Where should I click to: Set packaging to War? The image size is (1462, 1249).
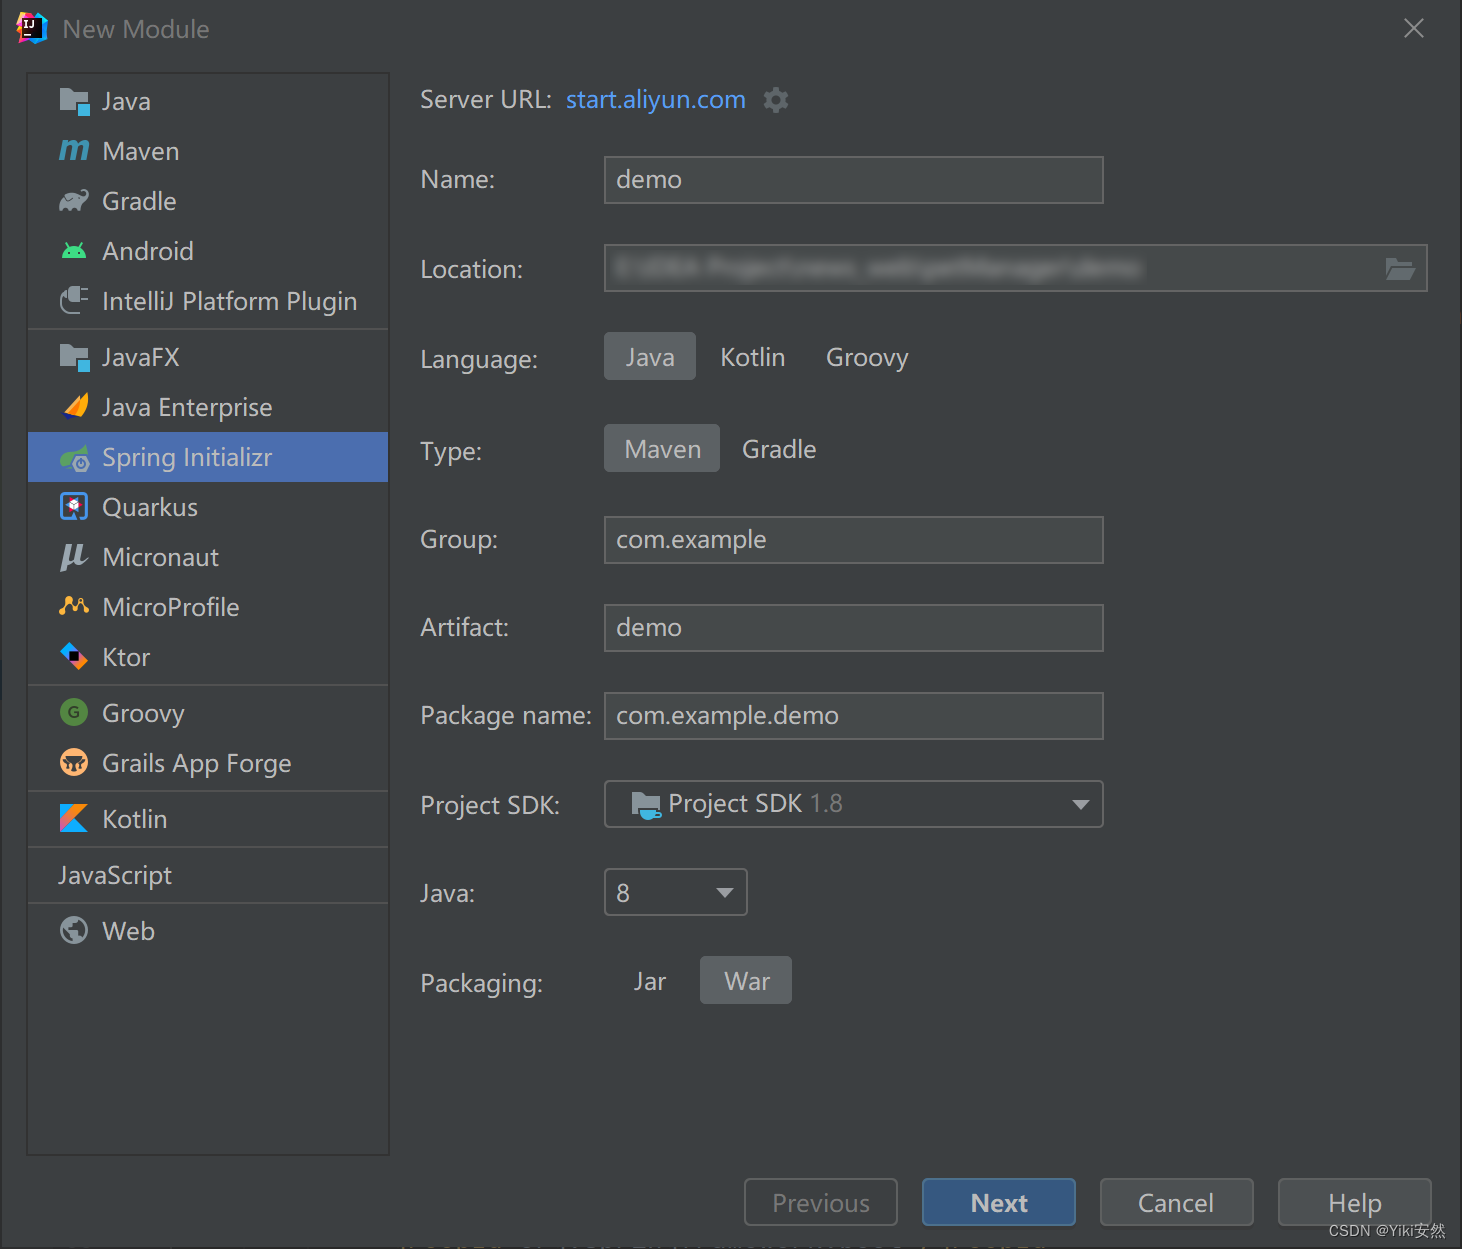tap(746, 981)
